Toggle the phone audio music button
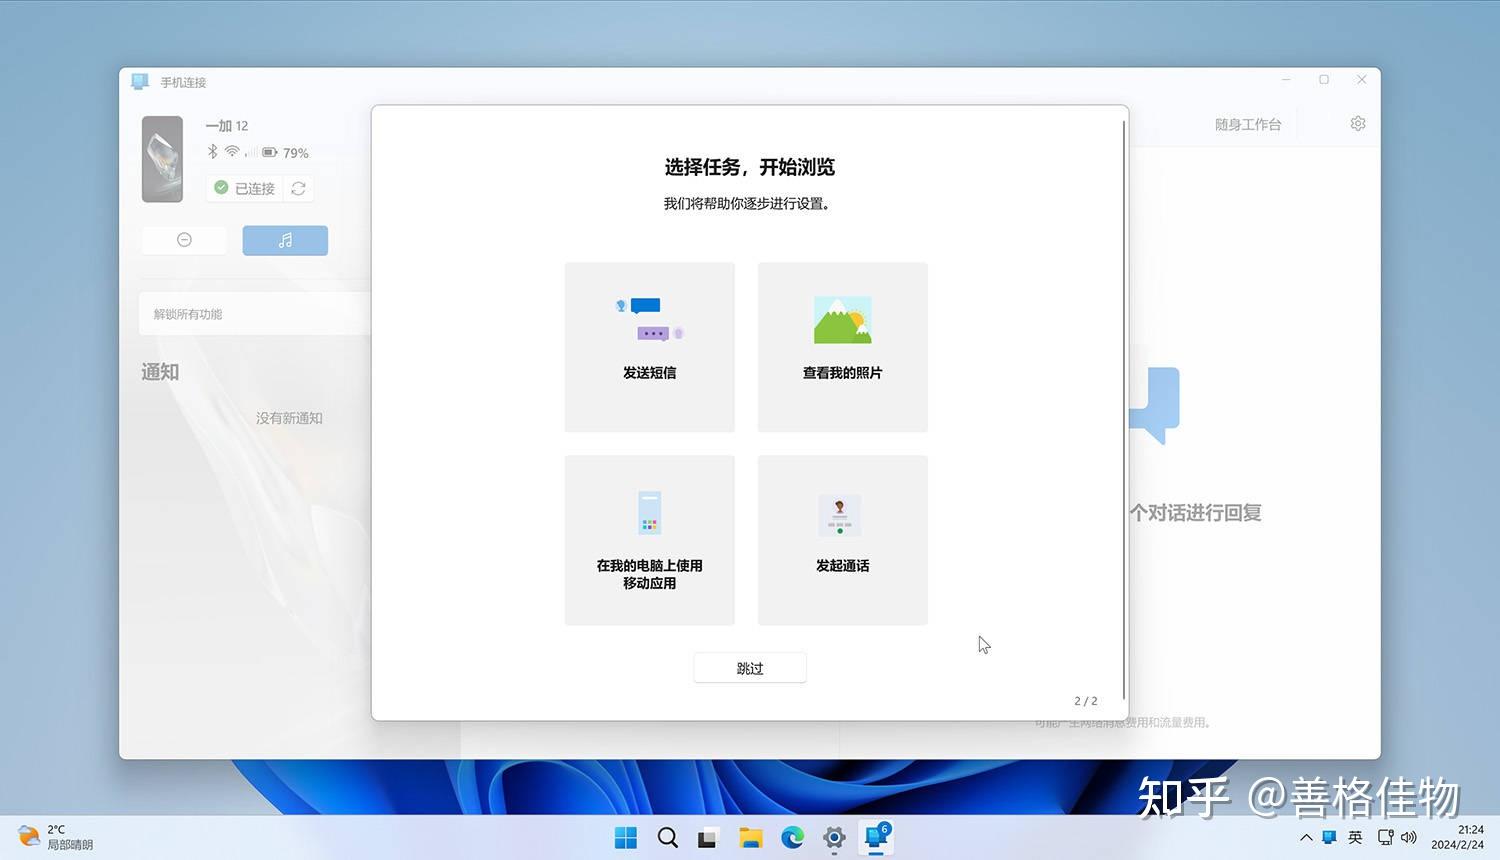1500x860 pixels. click(285, 240)
